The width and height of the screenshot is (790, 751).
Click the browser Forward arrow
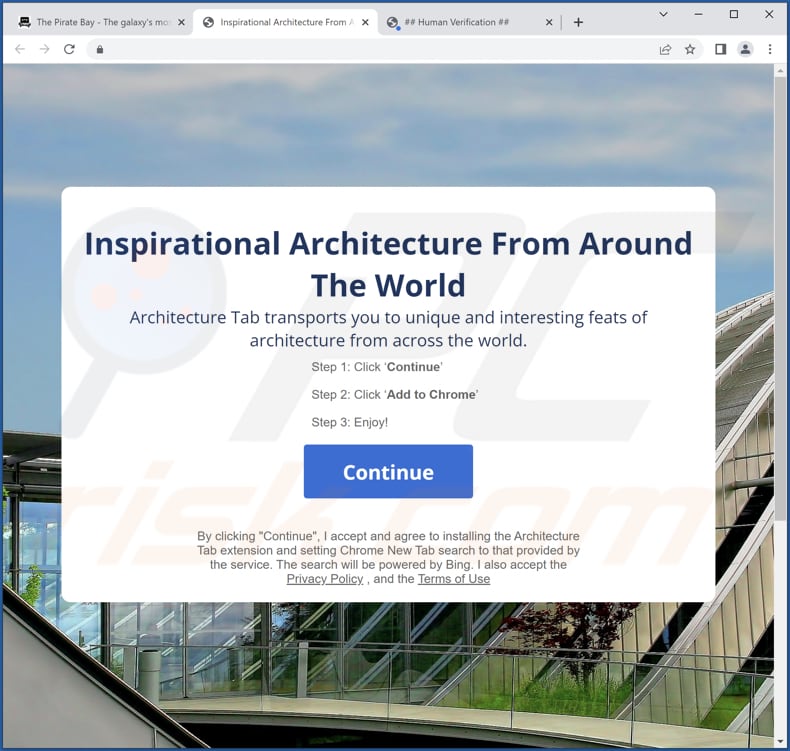pos(44,49)
